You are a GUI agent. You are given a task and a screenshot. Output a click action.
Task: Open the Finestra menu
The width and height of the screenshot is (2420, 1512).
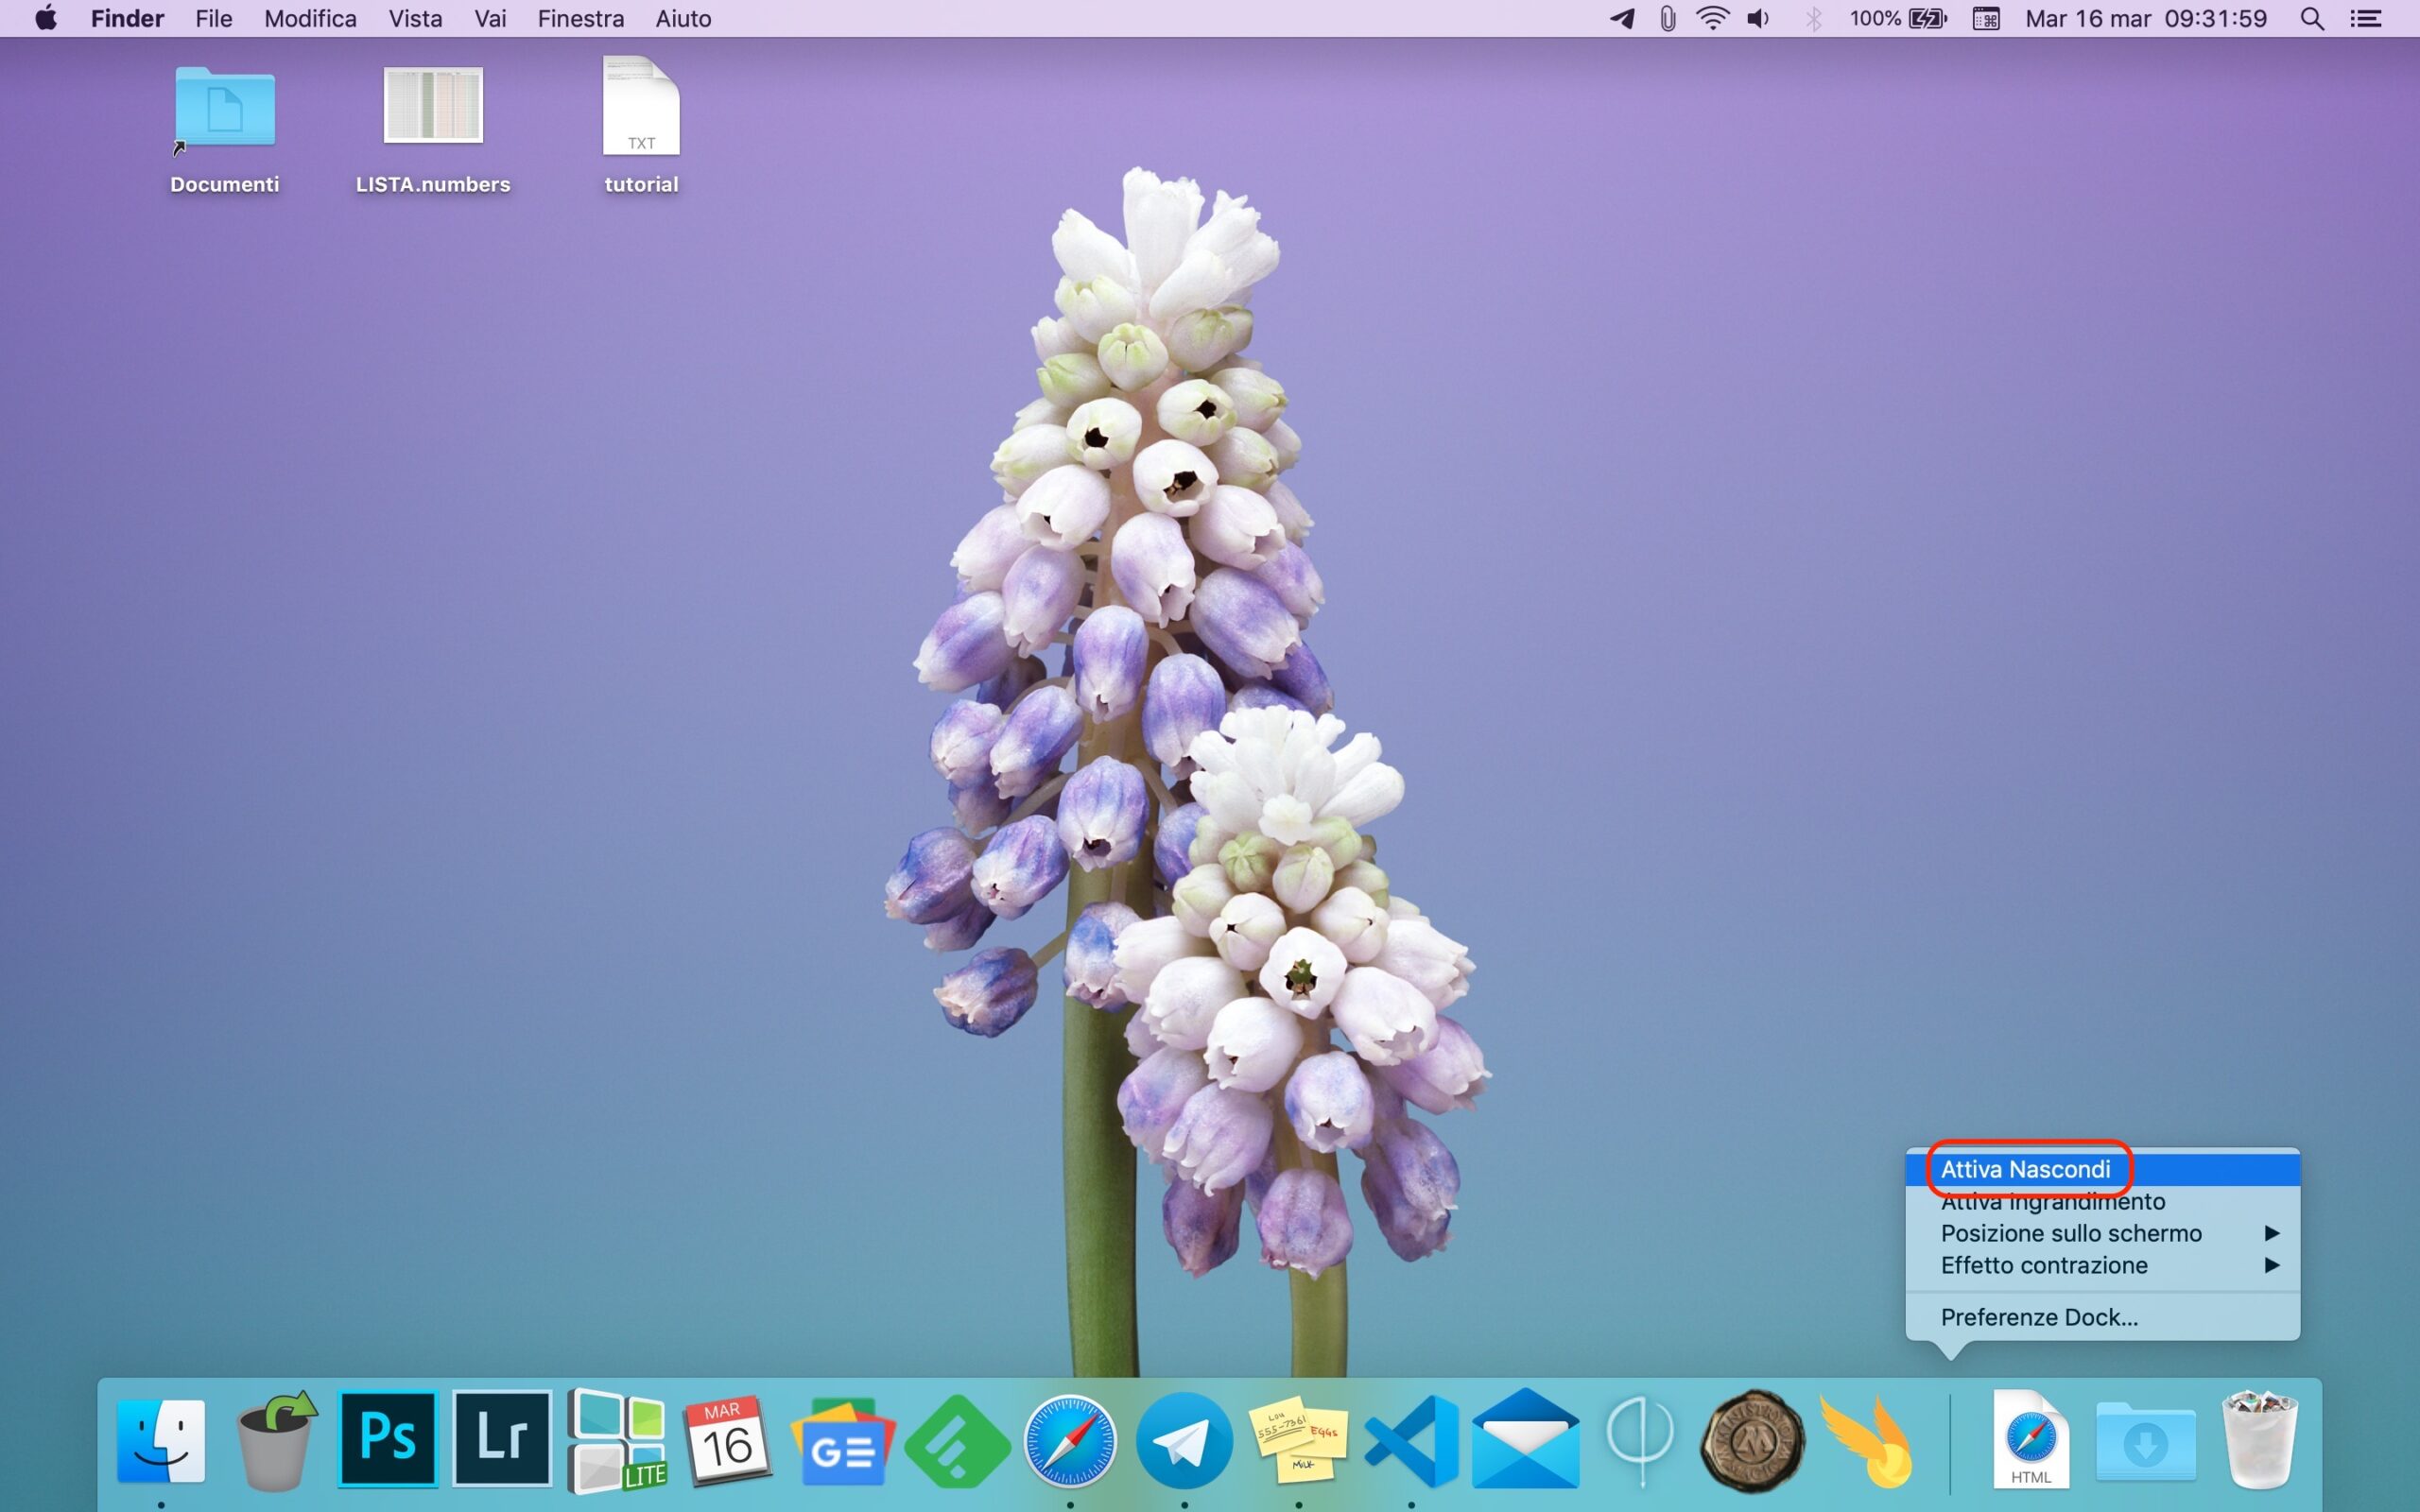pos(580,19)
